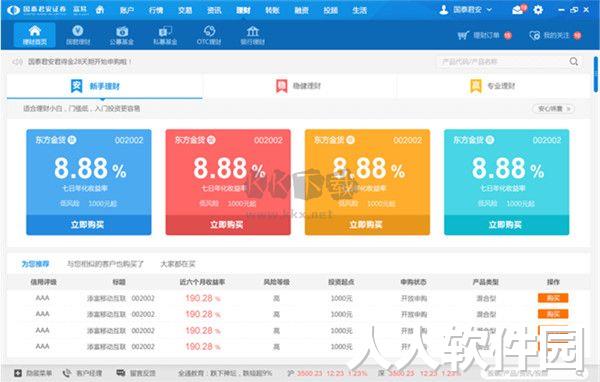Expand the 安心体验 chevron pill
This screenshot has width=600, height=382.
click(553, 109)
